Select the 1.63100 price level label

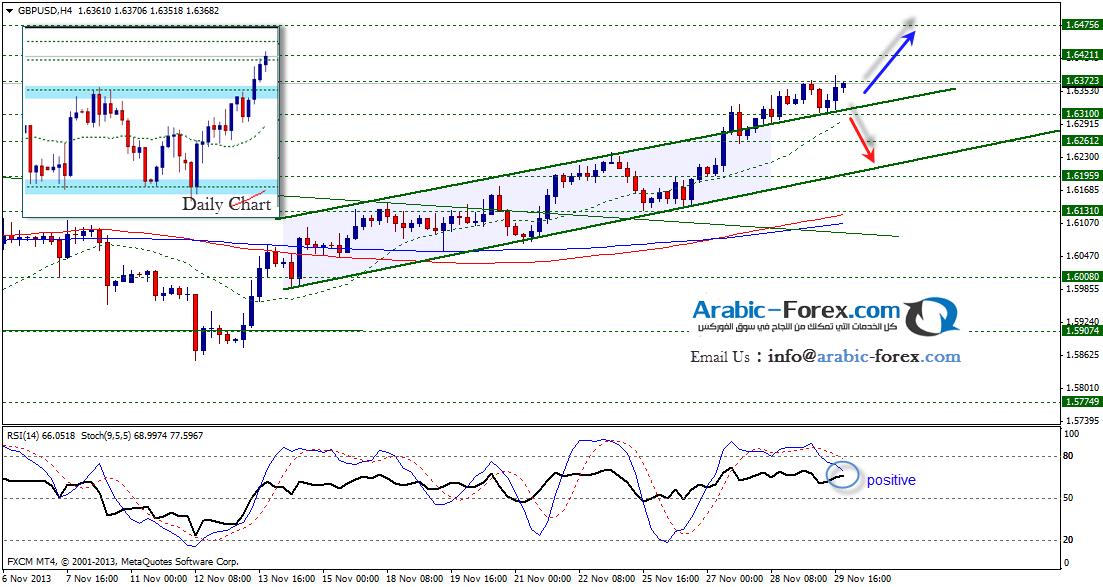coord(1082,113)
